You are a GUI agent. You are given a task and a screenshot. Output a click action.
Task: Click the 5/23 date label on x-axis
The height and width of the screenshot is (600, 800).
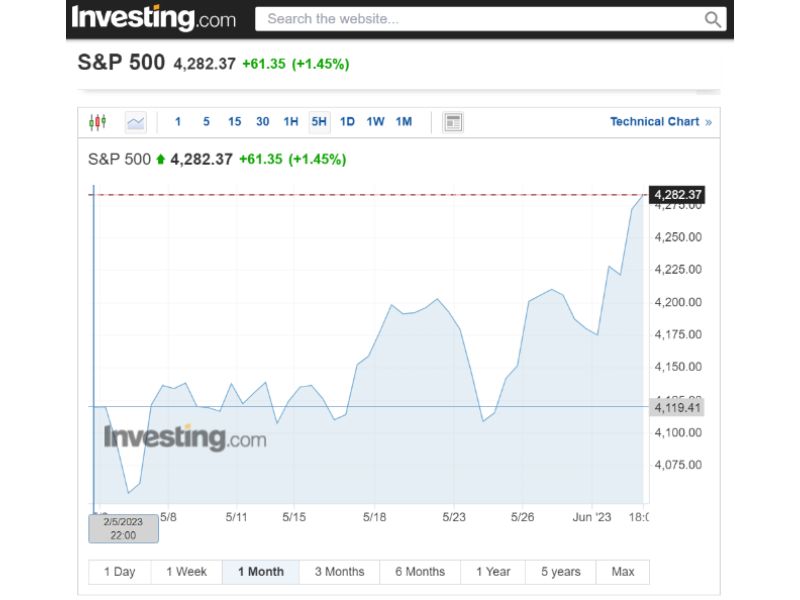[x=454, y=517]
